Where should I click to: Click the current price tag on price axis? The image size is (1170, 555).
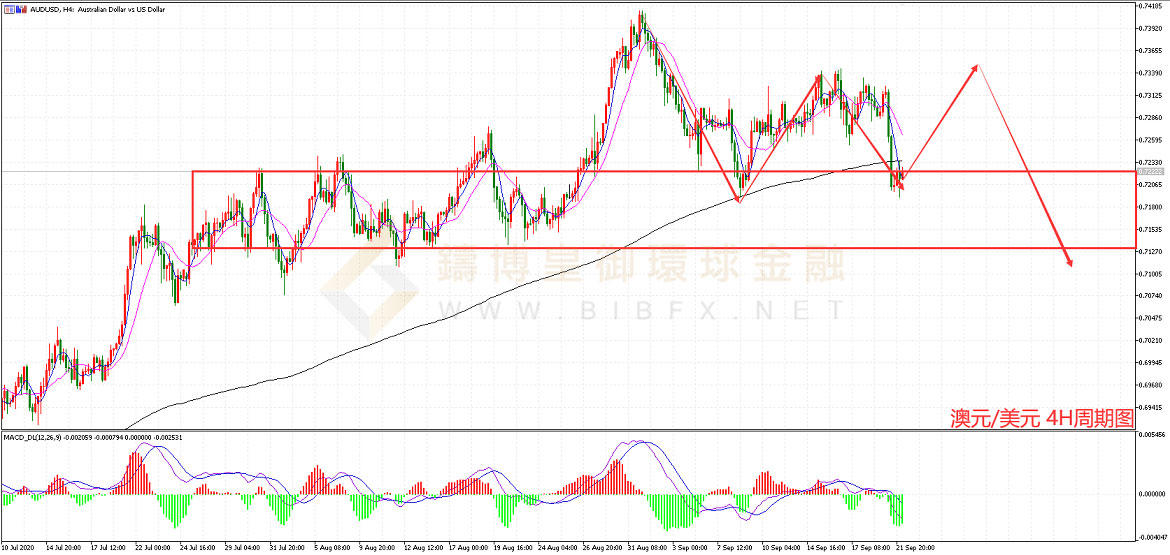point(1149,172)
